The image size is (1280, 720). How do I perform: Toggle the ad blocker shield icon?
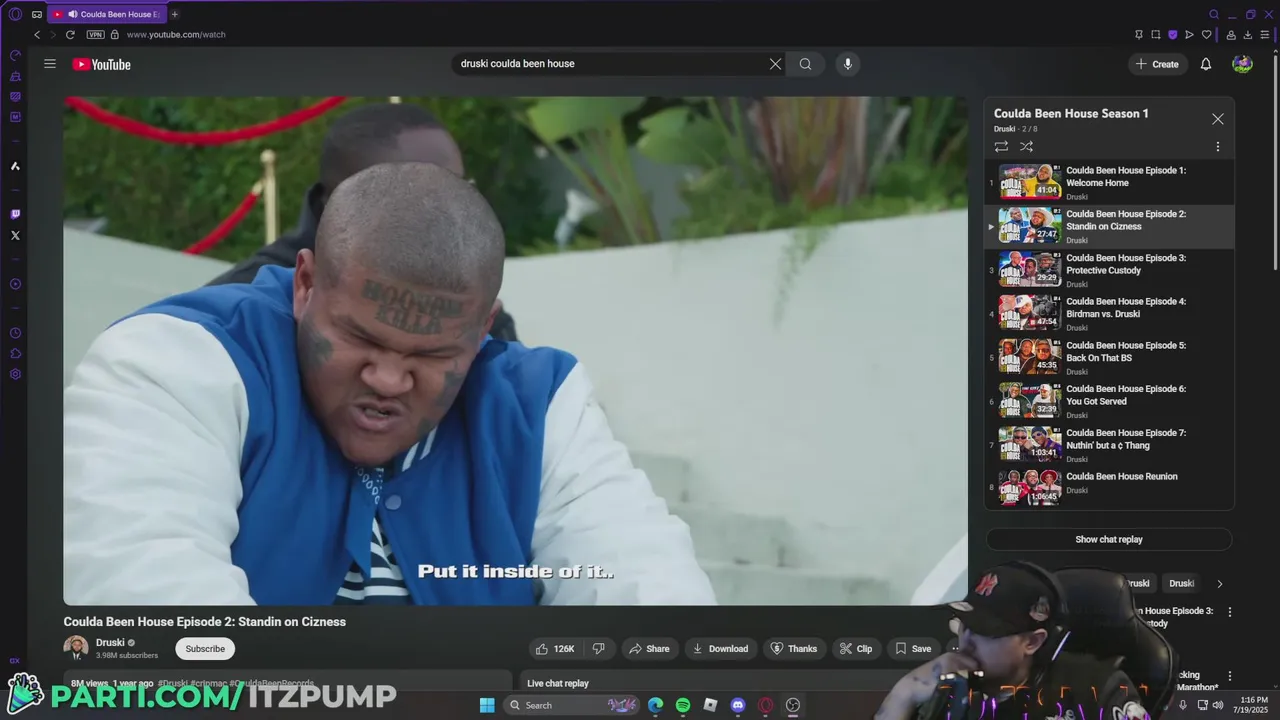coord(1172,34)
